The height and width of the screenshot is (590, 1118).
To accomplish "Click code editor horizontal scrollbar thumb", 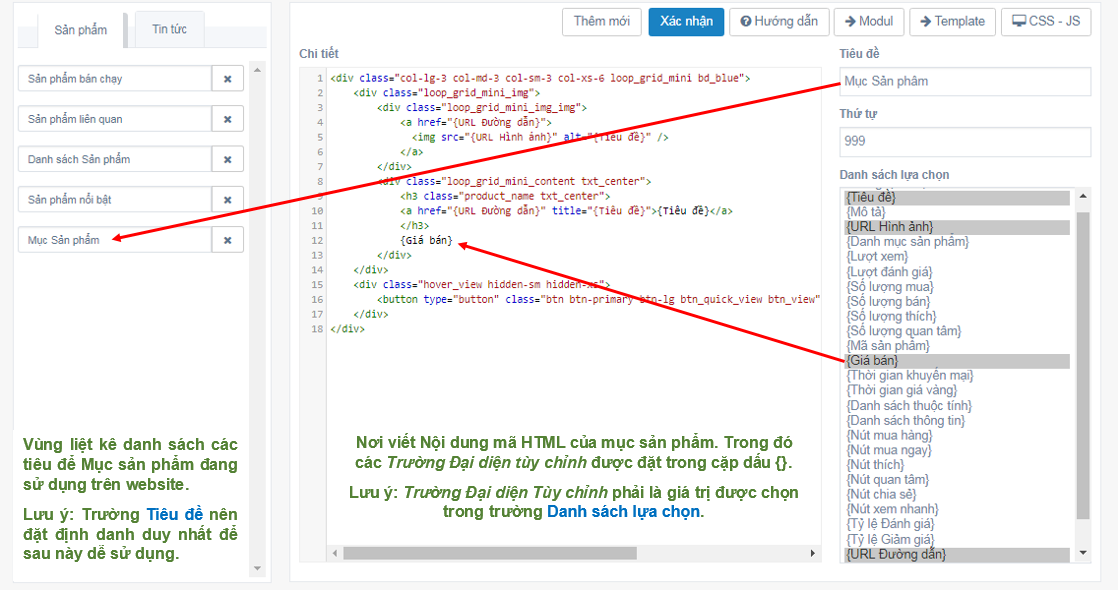I will click(490, 554).
